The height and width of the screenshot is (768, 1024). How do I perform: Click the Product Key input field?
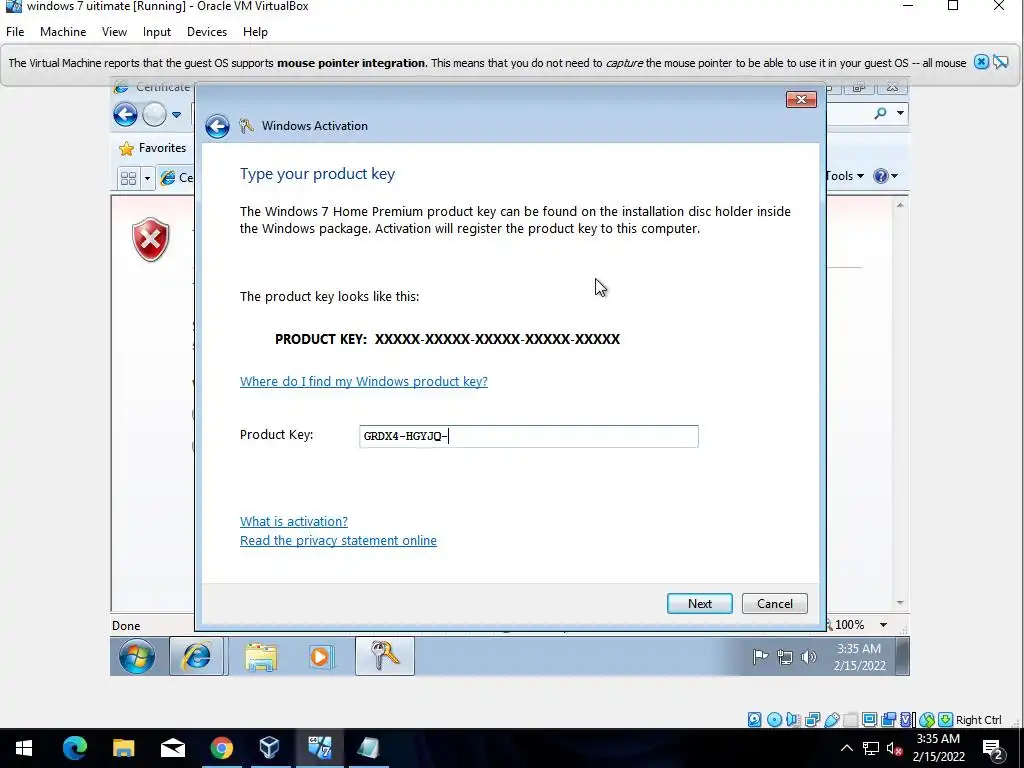tap(528, 436)
